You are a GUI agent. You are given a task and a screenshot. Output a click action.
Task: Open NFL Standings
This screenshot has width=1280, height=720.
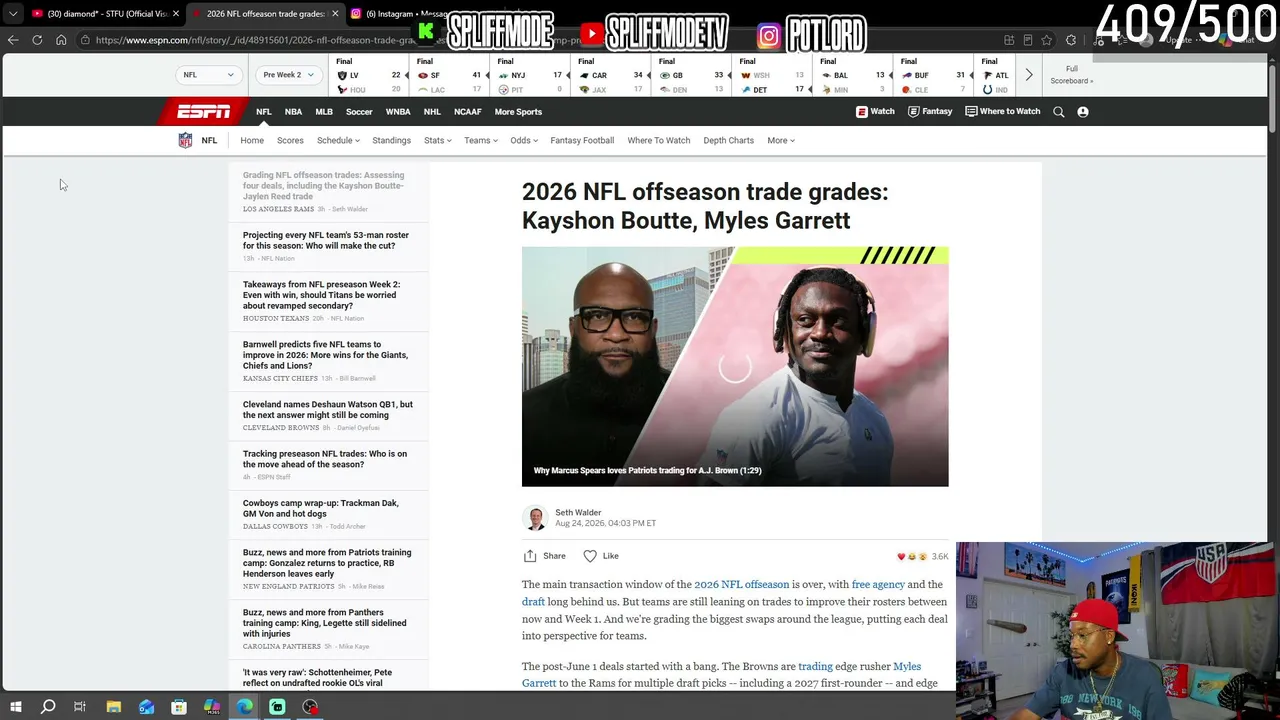tap(391, 140)
